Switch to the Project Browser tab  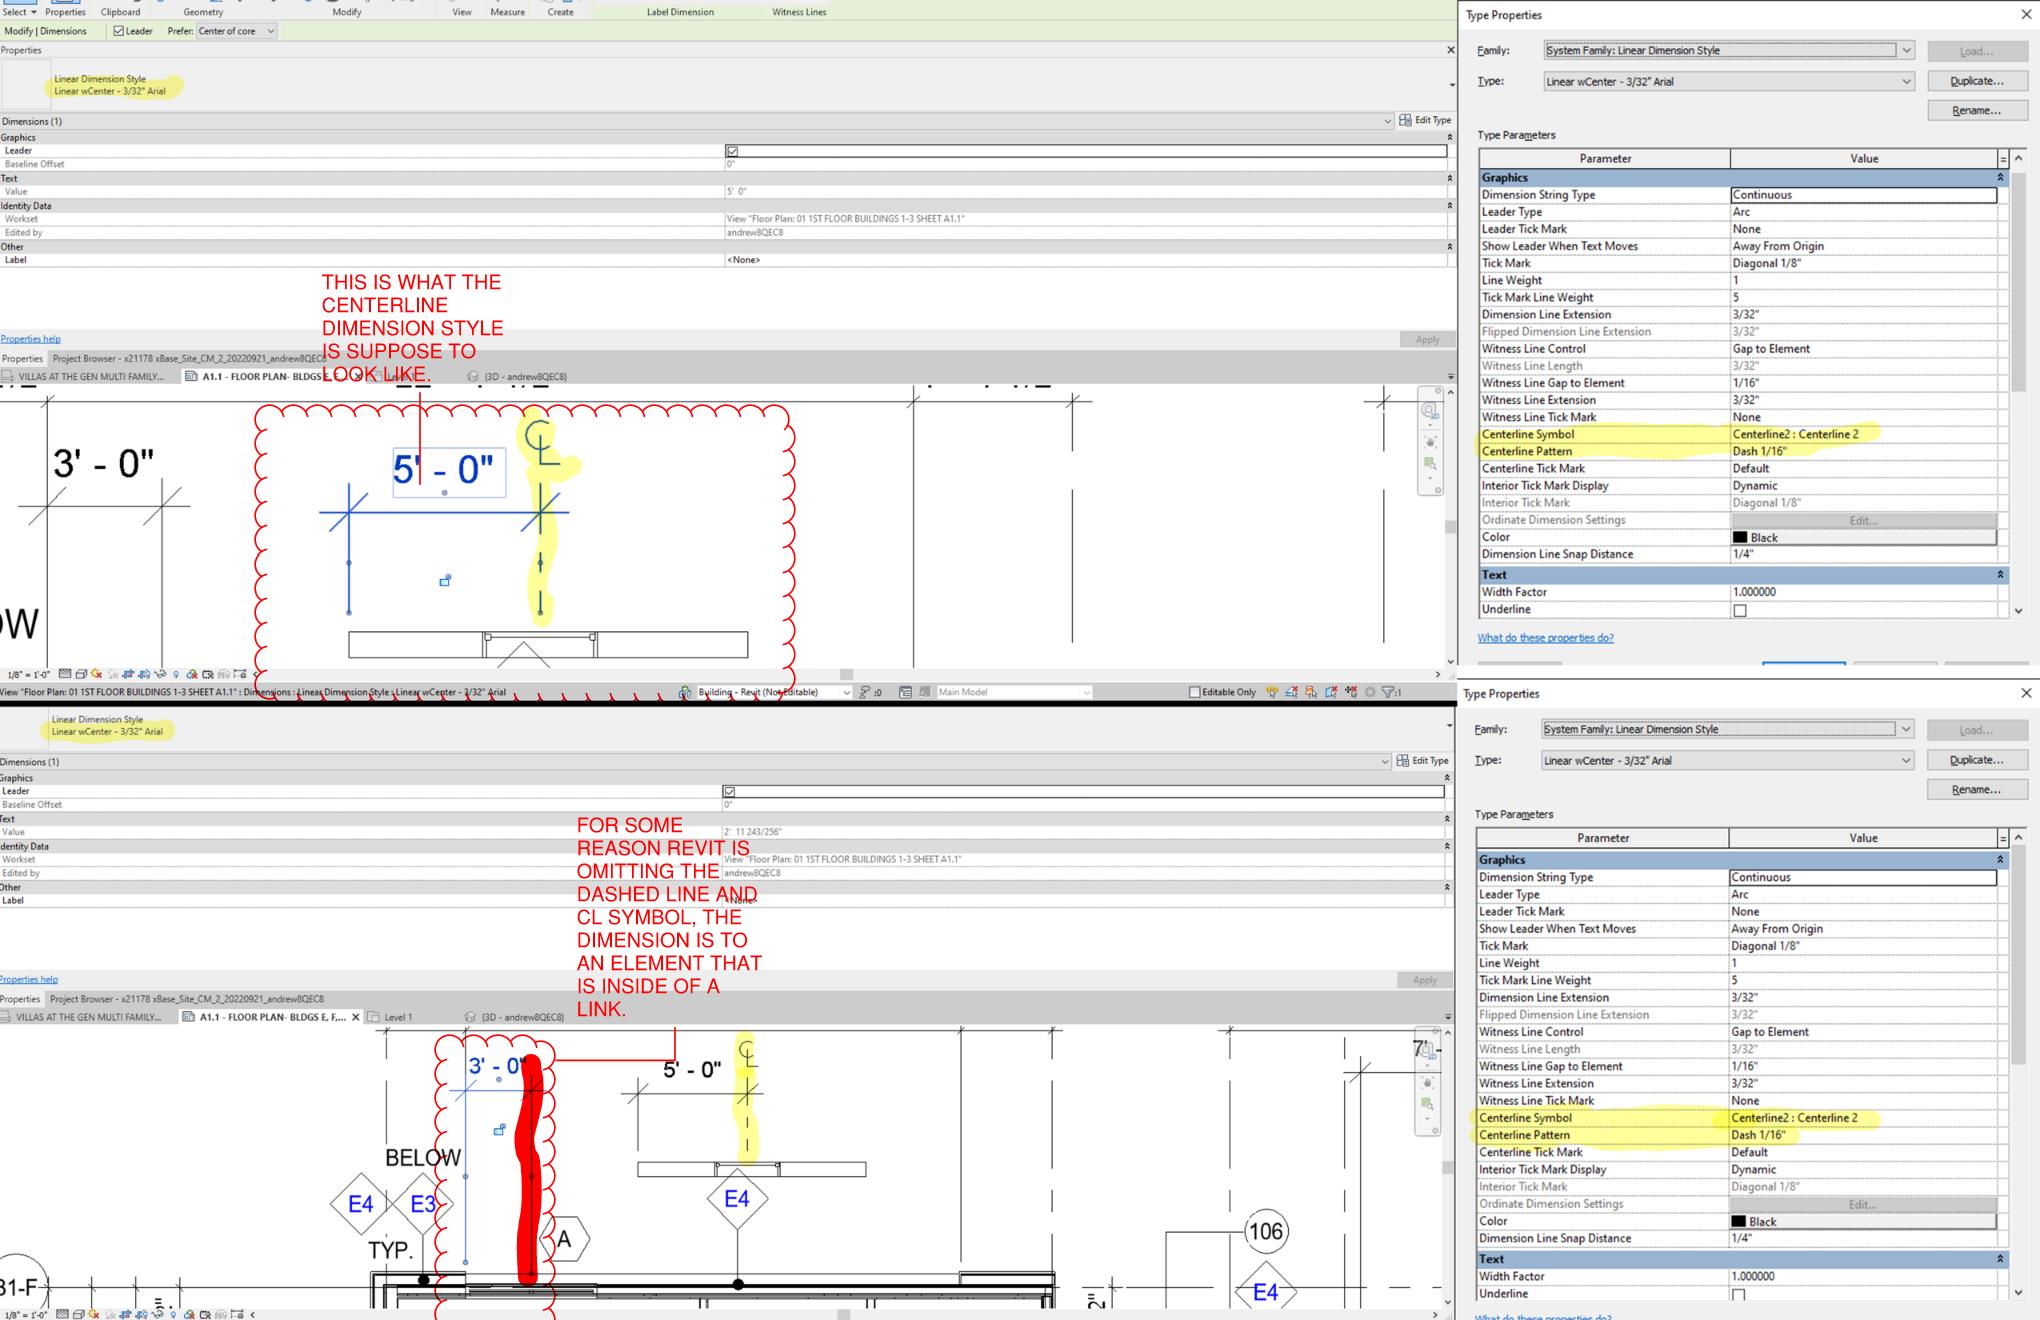pyautogui.click(x=188, y=358)
